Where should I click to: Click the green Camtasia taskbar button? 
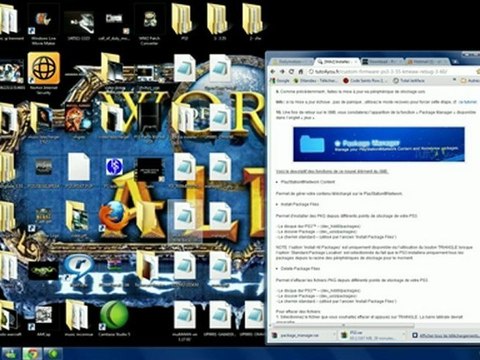point(53,353)
